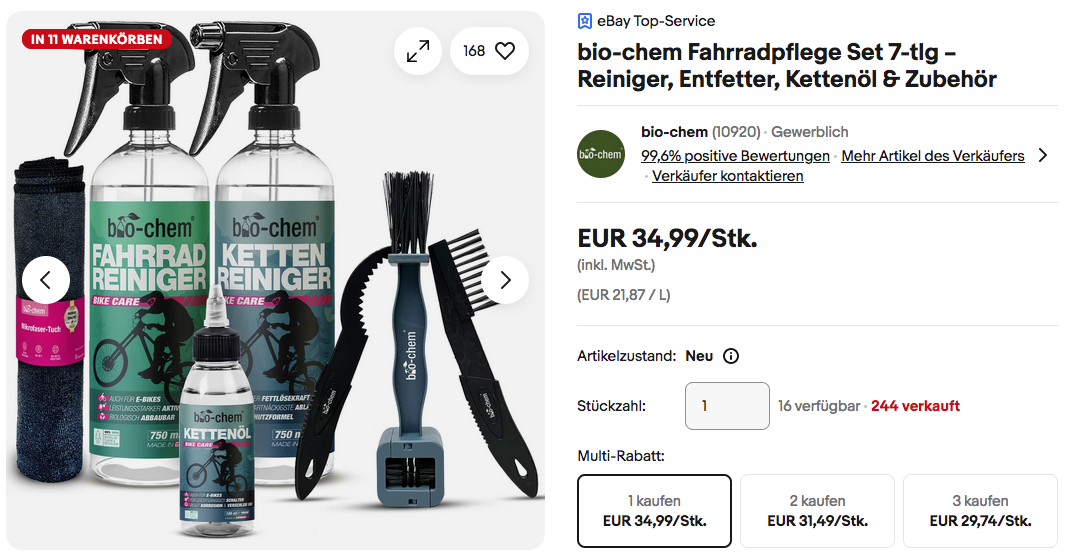Open Mehr Artikel des Verkäufers link
The height and width of the screenshot is (560, 1066).
(x=933, y=156)
